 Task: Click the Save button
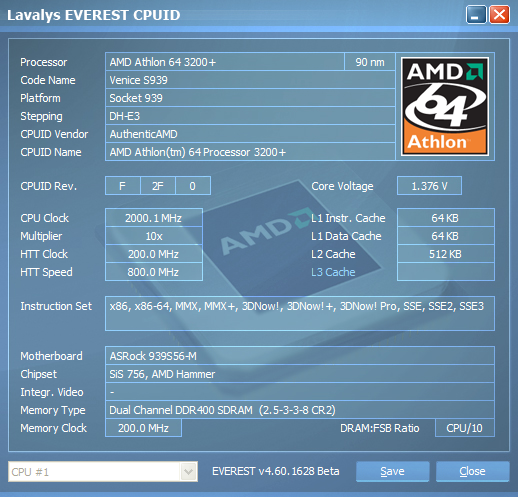click(392, 471)
